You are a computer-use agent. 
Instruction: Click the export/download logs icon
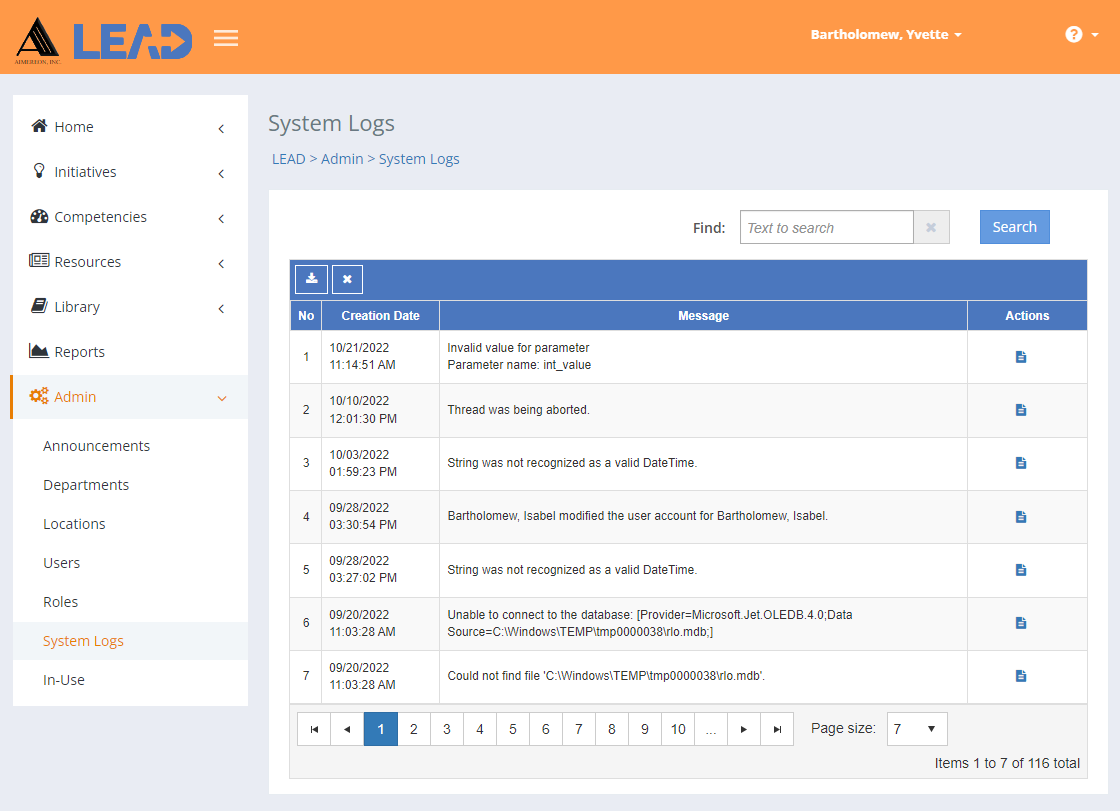tap(311, 279)
